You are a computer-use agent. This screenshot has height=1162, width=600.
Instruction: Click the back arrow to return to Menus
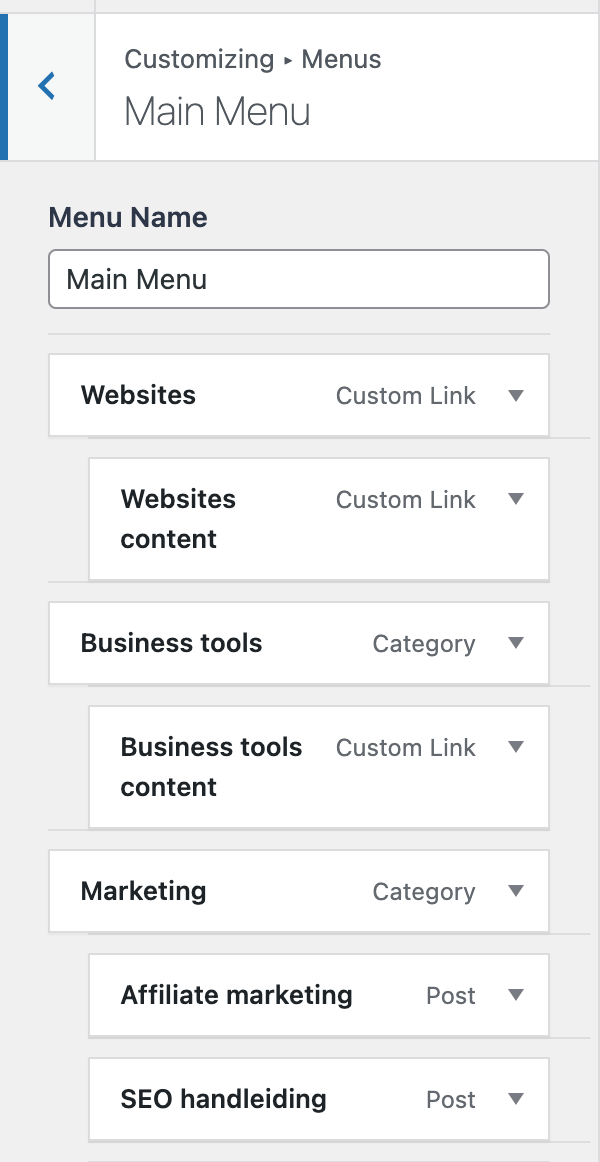pyautogui.click(x=46, y=86)
